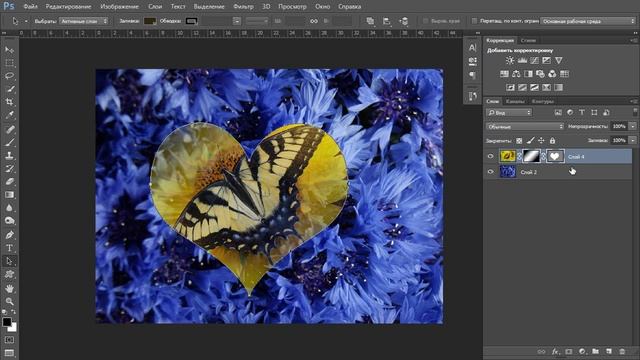Open the Изображение menu
The image size is (640, 360).
tap(119, 7)
